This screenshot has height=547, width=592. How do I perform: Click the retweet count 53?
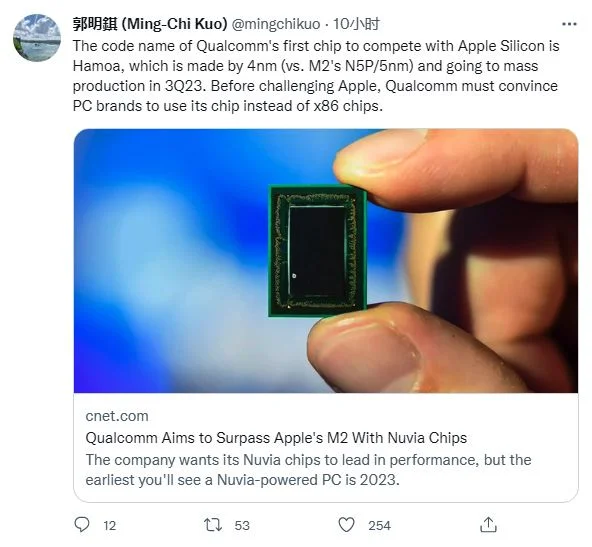pos(242,525)
